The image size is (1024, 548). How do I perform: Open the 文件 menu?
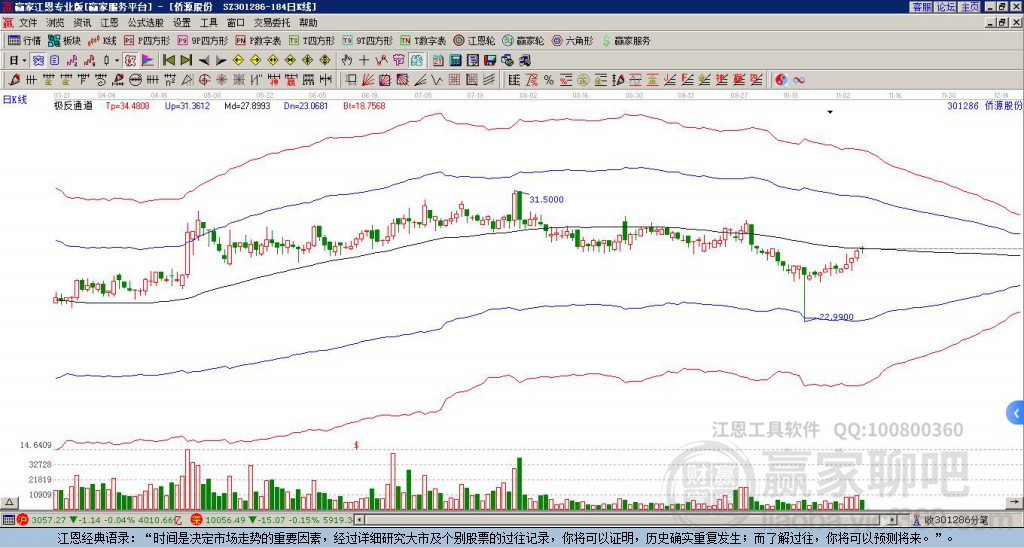tap(28, 23)
